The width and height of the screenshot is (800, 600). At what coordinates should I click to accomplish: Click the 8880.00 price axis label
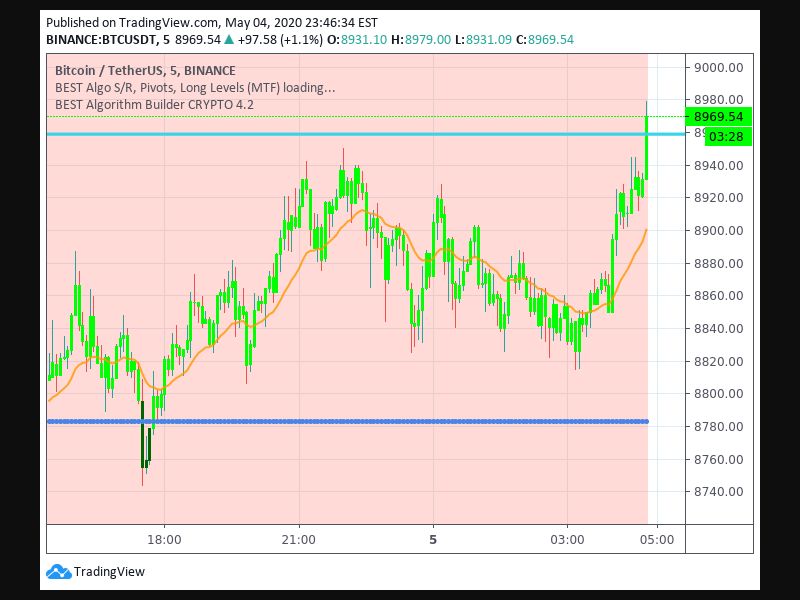pos(718,263)
